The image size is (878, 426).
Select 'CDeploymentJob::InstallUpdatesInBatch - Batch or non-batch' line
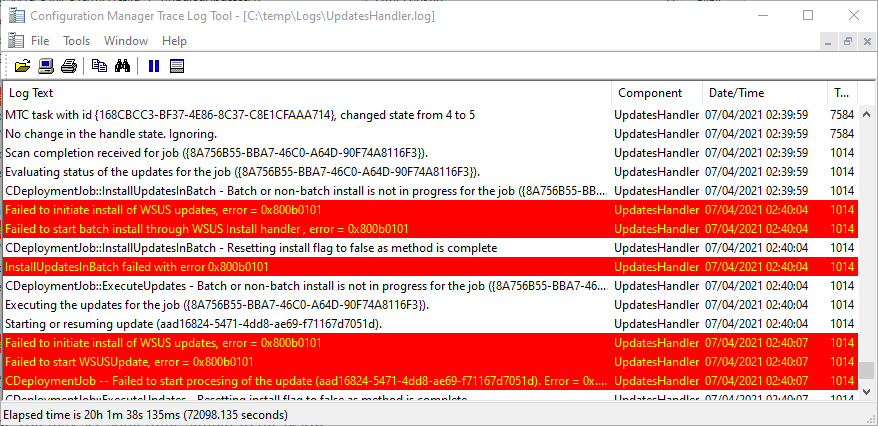pyautogui.click(x=430, y=191)
